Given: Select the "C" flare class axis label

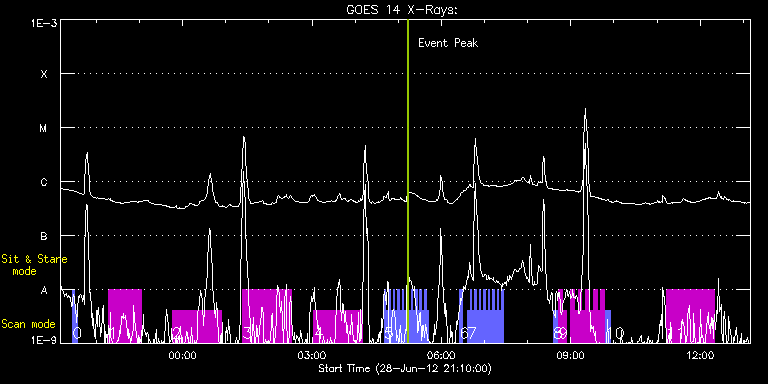Looking at the screenshot, I should 44,182.
